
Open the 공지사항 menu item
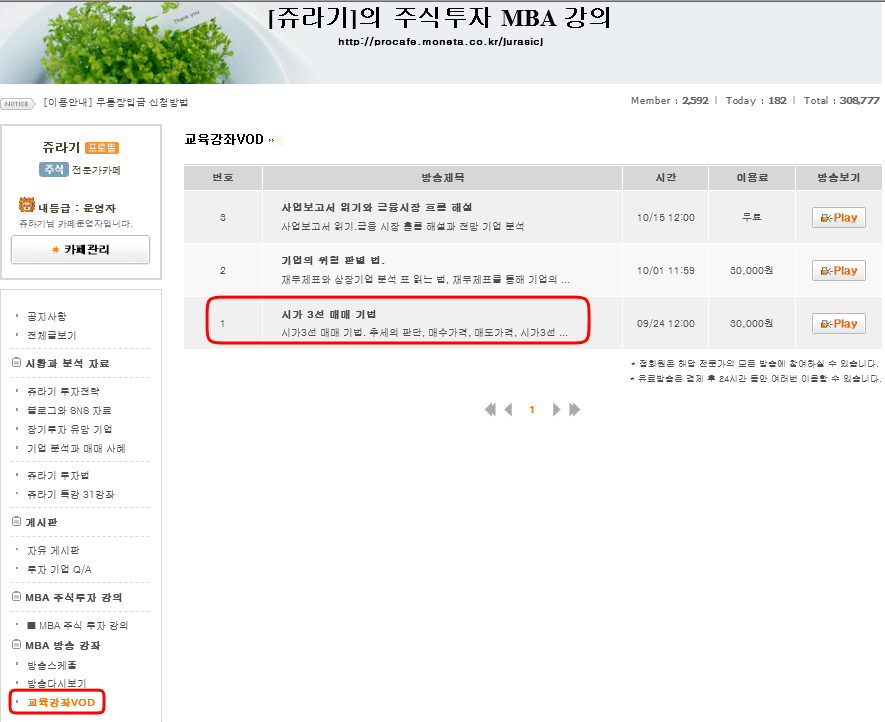click(47, 316)
